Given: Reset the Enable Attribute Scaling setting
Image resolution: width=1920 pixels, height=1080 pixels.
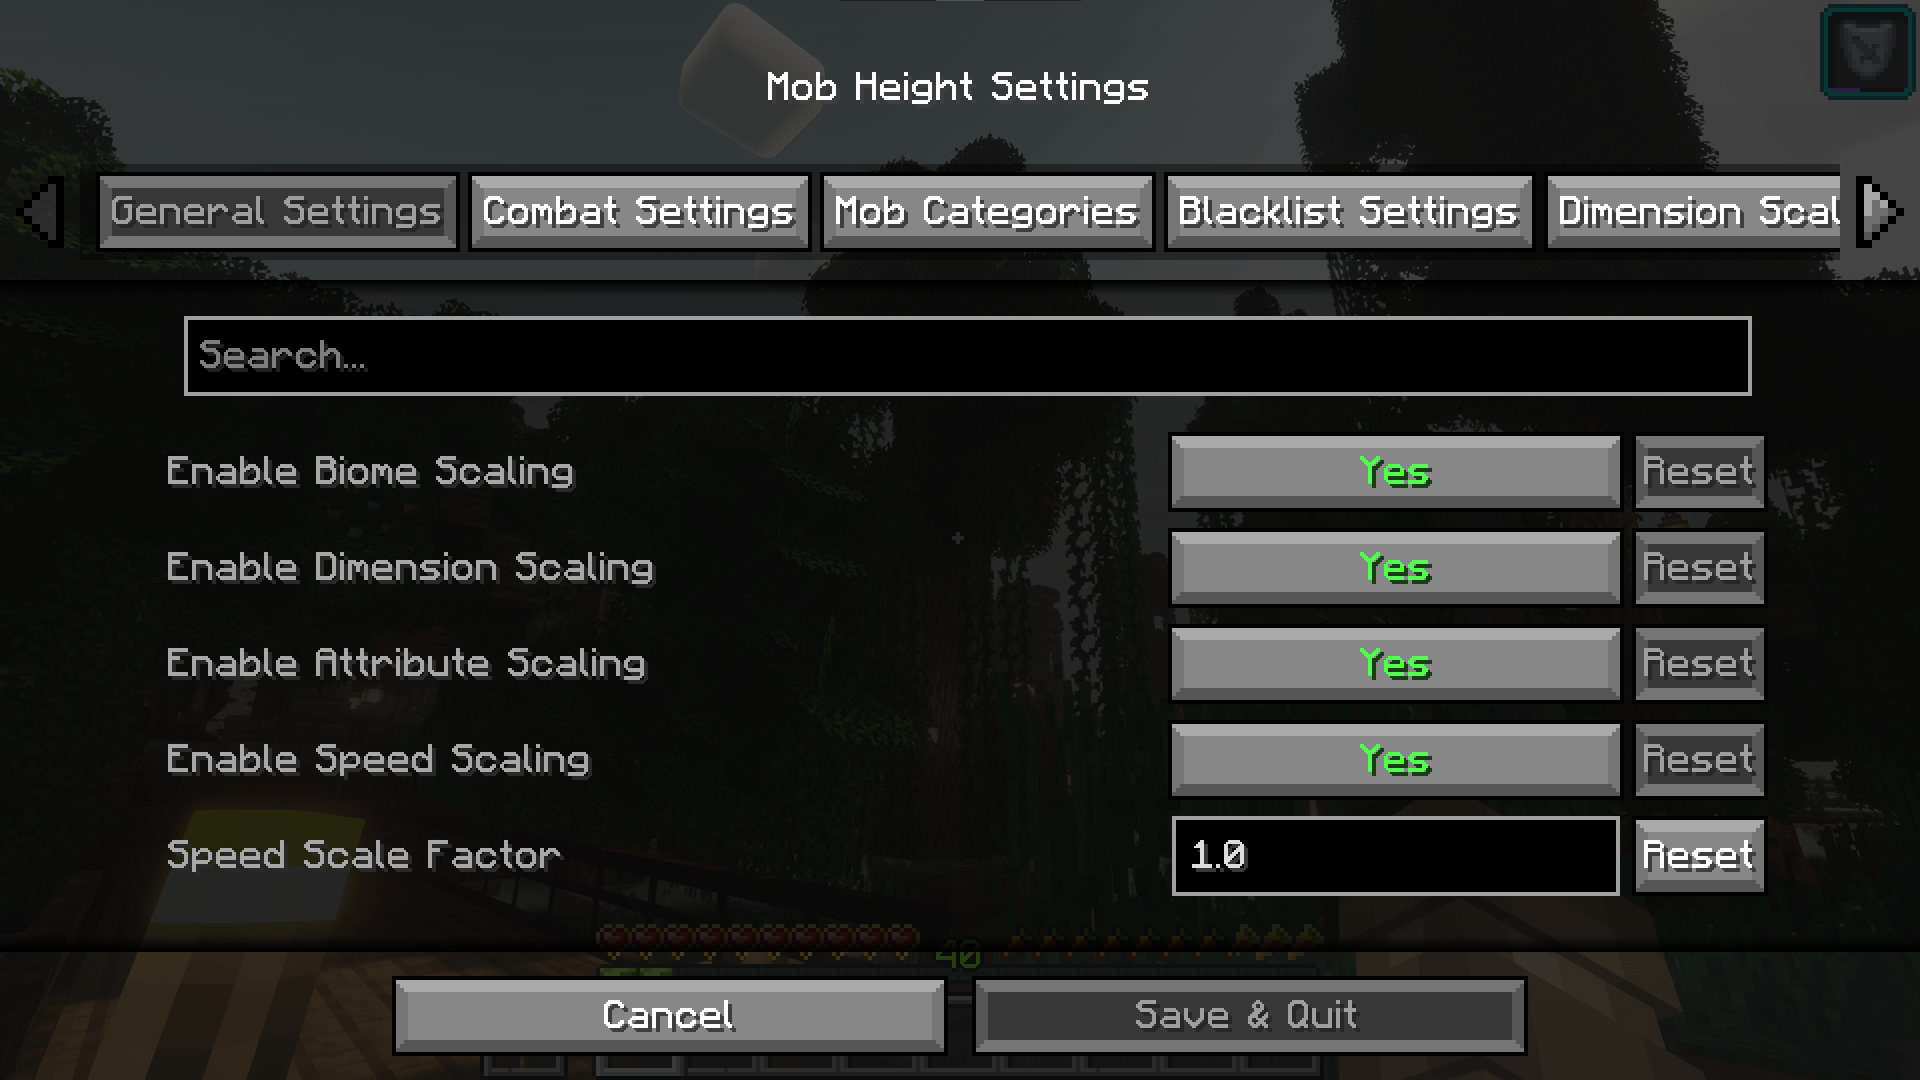Looking at the screenshot, I should [1697, 663].
